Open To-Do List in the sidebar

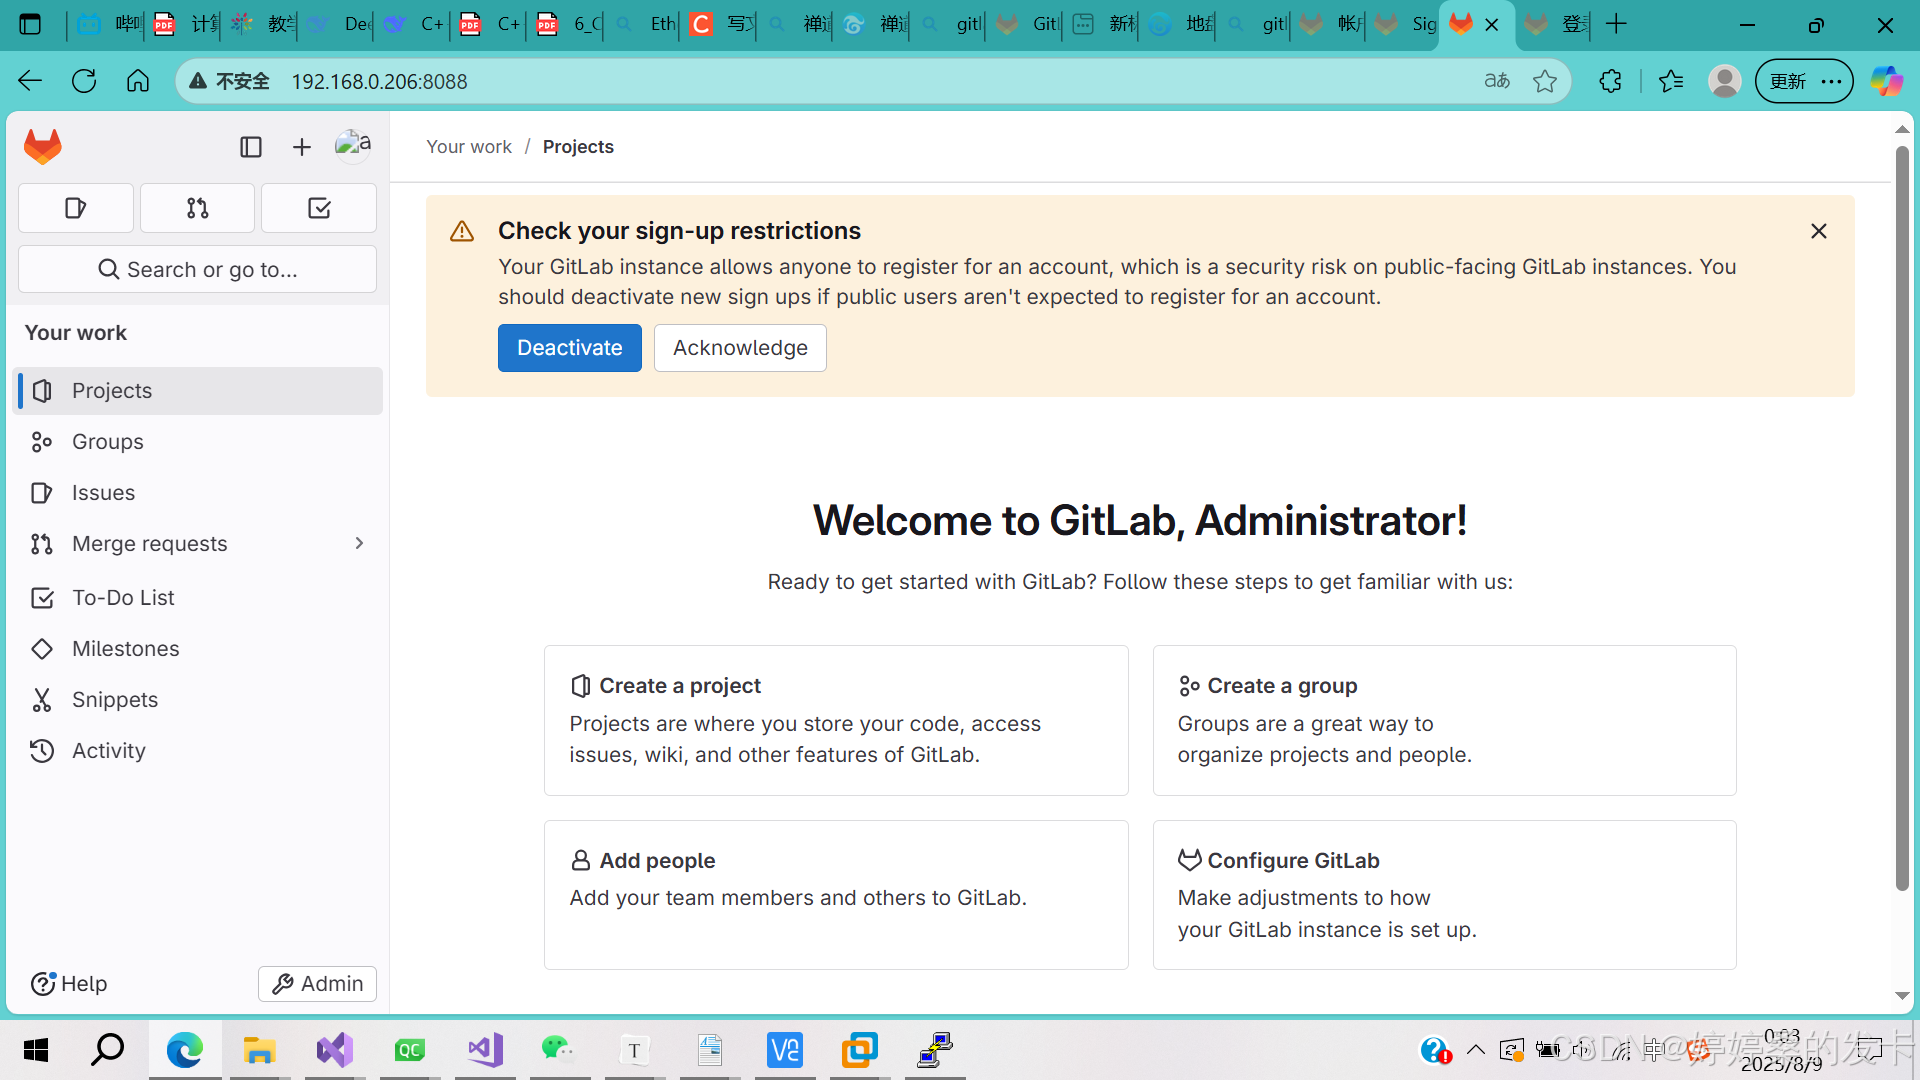click(x=198, y=597)
